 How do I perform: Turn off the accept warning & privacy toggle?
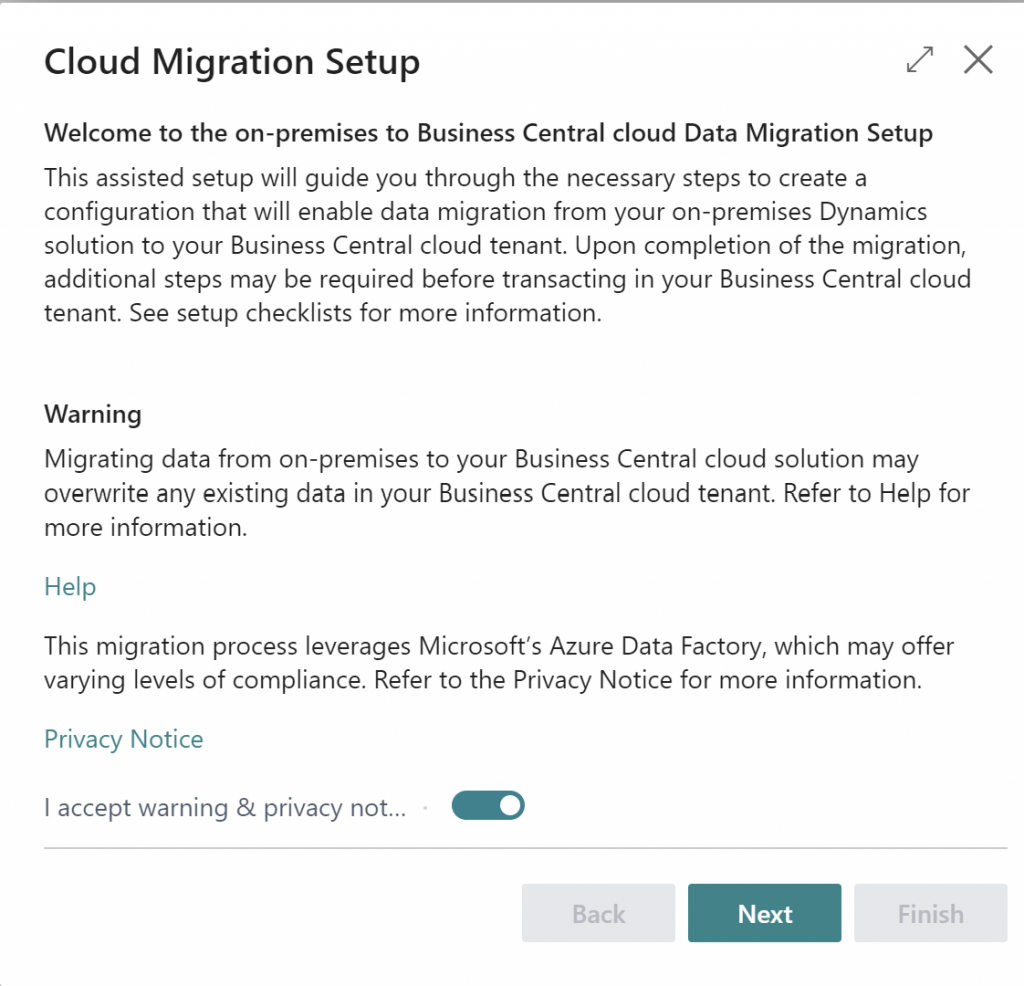488,806
